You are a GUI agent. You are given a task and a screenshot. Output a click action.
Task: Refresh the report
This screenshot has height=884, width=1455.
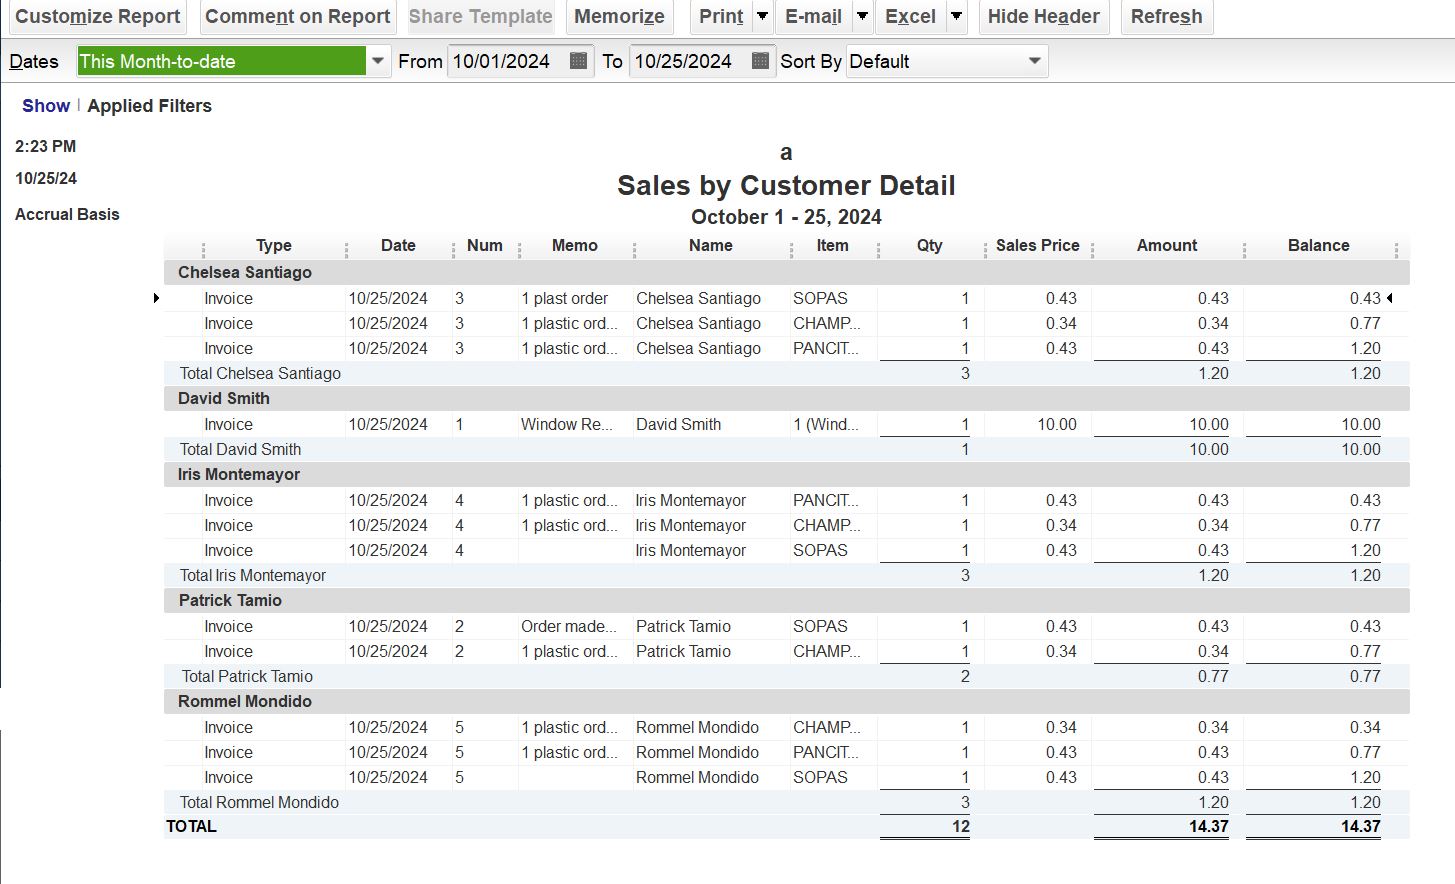[x=1167, y=16]
